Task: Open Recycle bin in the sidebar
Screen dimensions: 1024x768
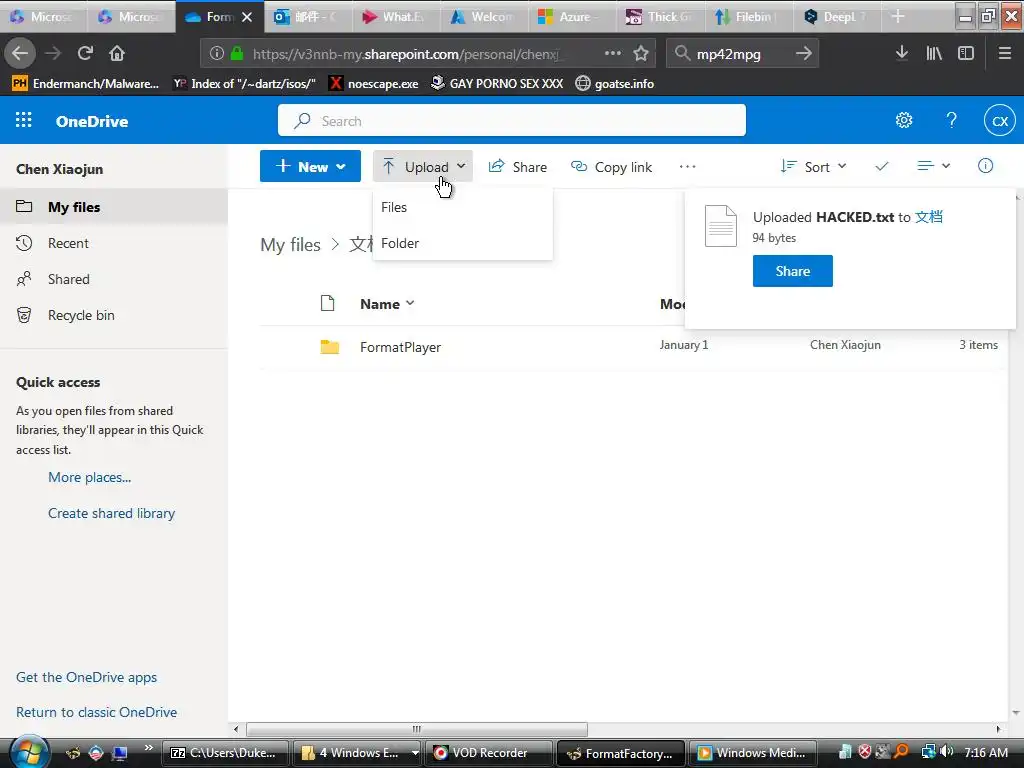Action: click(114, 315)
